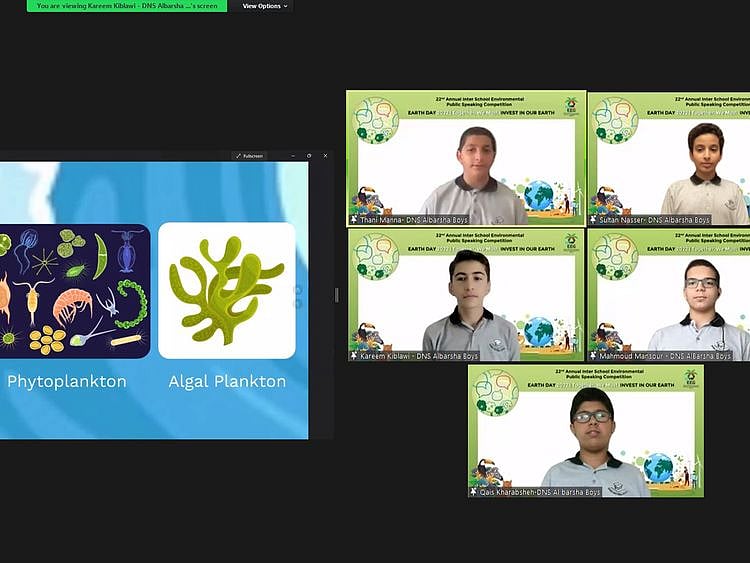The width and height of the screenshot is (750, 563).
Task: Select Kareem Kiblawi's video tile
Action: point(466,295)
